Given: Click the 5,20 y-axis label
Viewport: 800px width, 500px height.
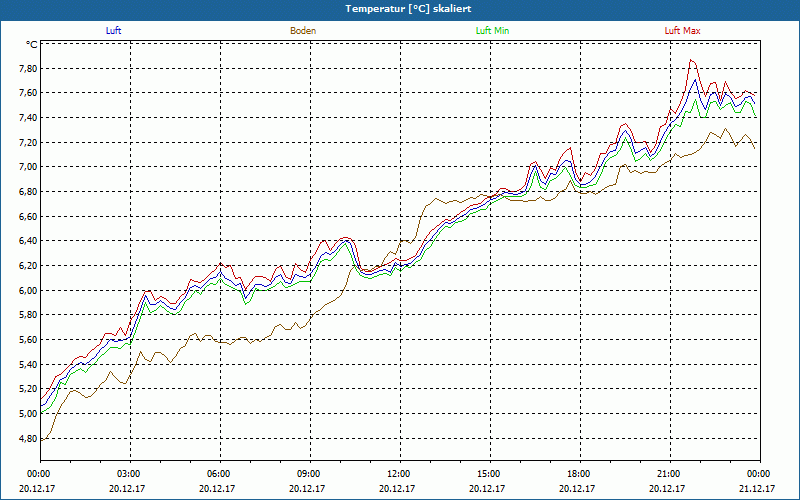Looking at the screenshot, I should click(28, 389).
